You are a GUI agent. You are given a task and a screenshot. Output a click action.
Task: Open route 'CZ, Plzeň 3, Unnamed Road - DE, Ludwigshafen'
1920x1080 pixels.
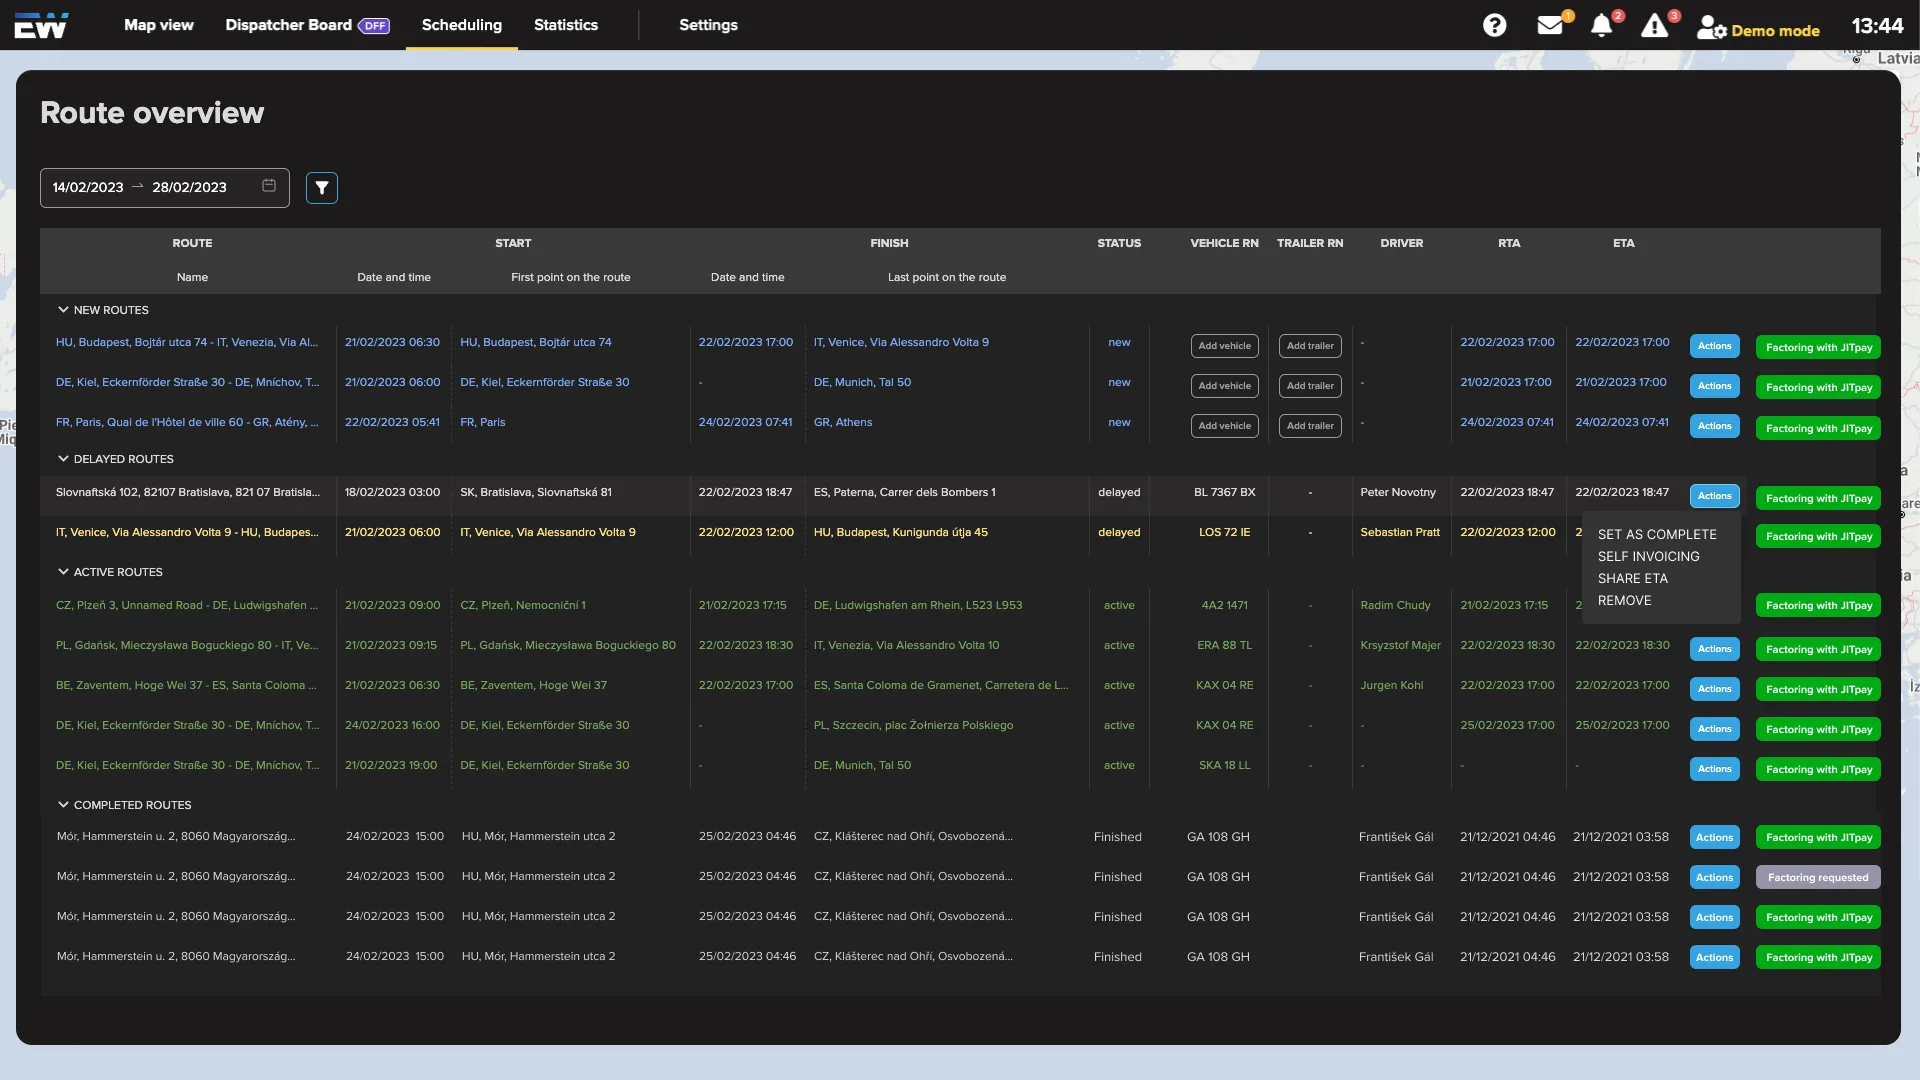coord(187,605)
